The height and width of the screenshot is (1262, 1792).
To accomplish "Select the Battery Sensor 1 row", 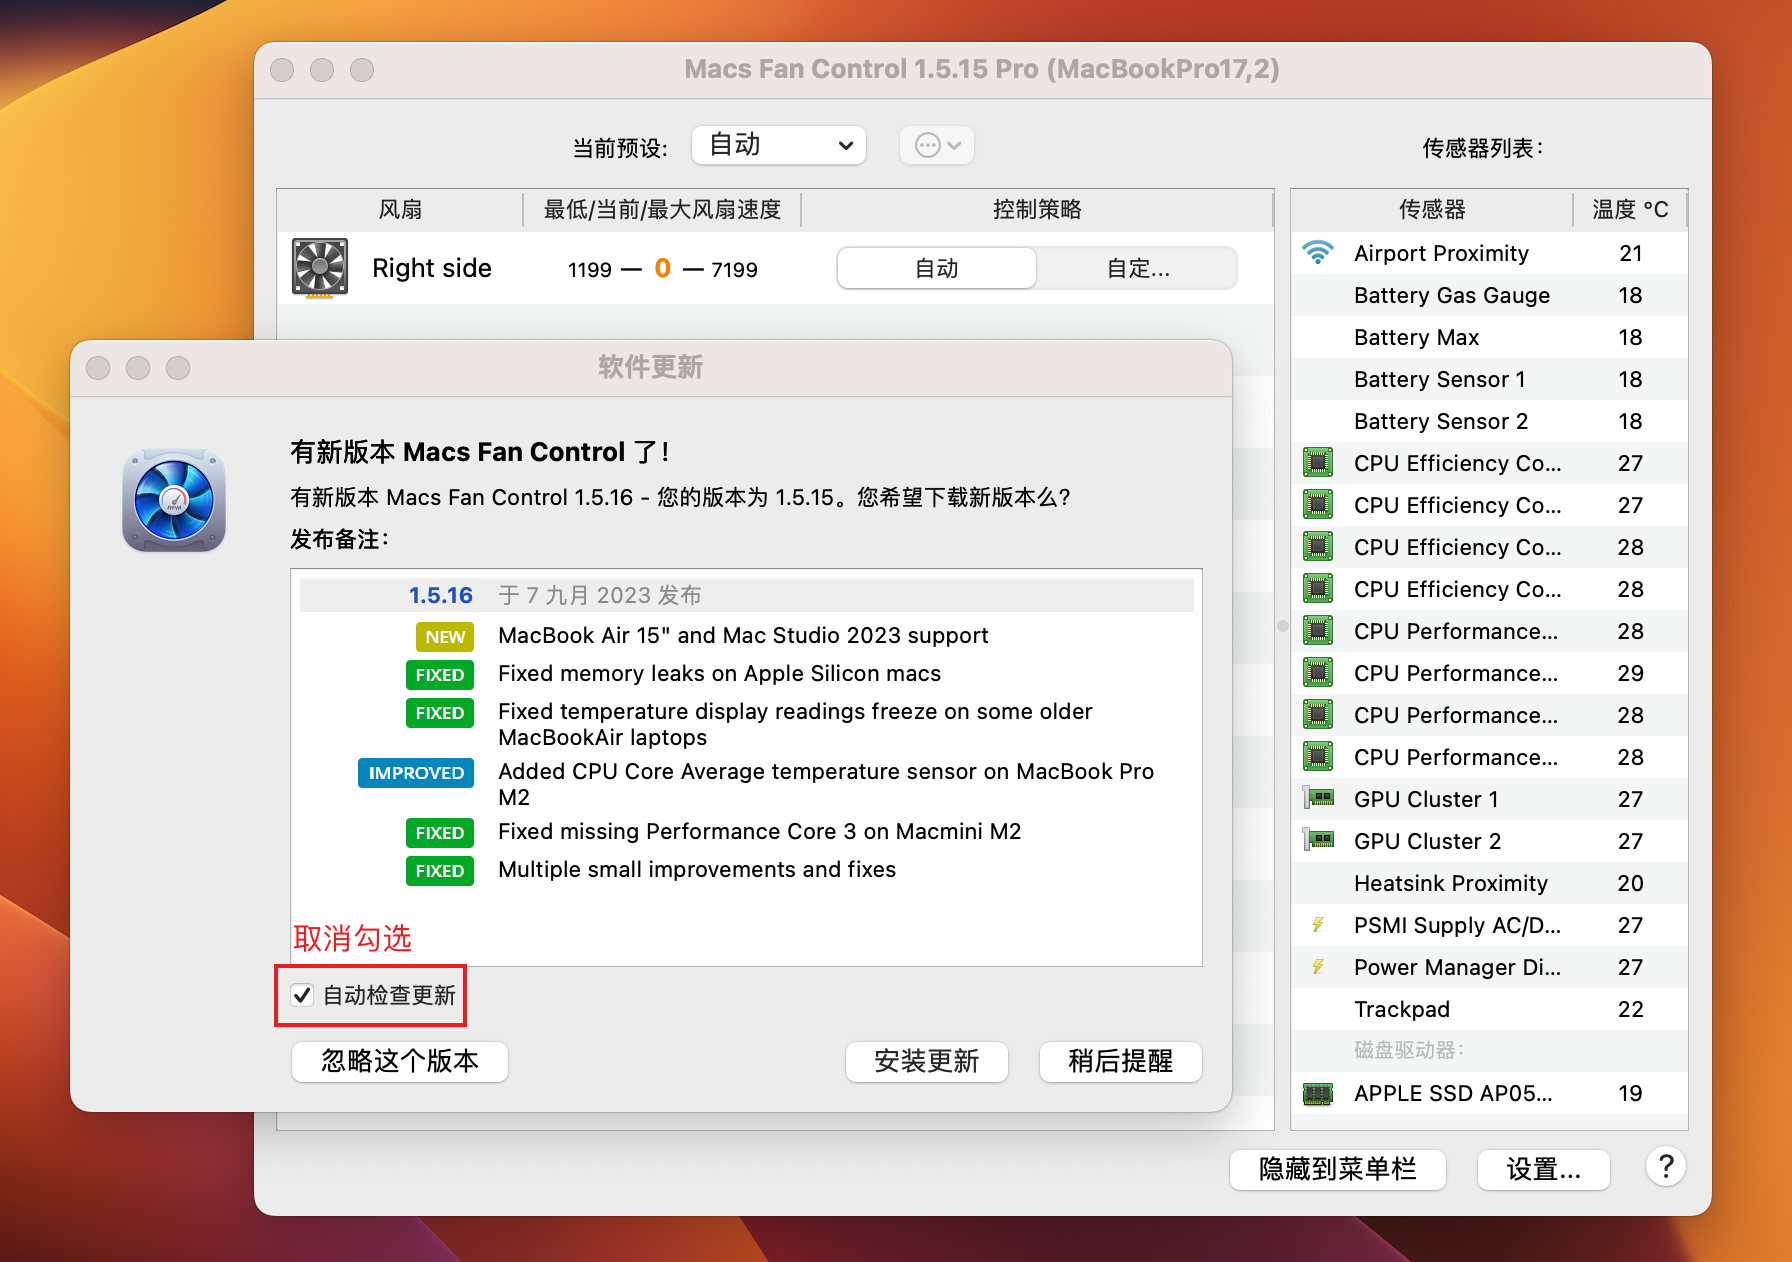I will point(1489,379).
